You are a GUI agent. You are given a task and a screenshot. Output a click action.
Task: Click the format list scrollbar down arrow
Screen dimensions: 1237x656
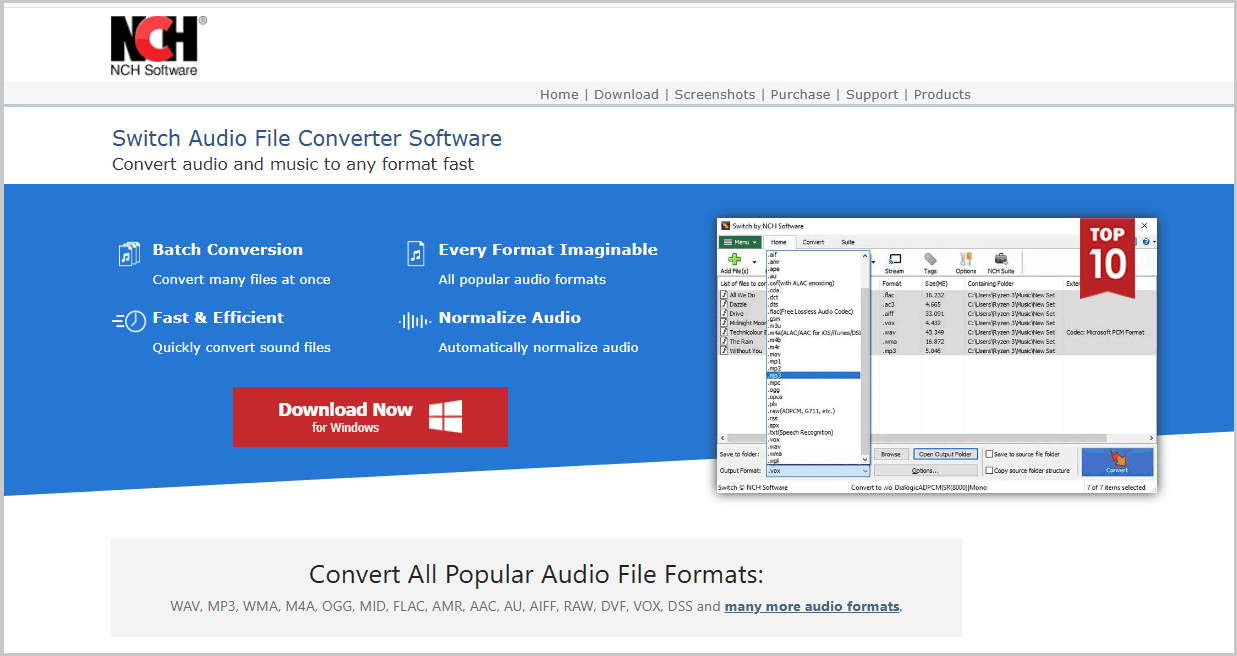click(x=865, y=459)
